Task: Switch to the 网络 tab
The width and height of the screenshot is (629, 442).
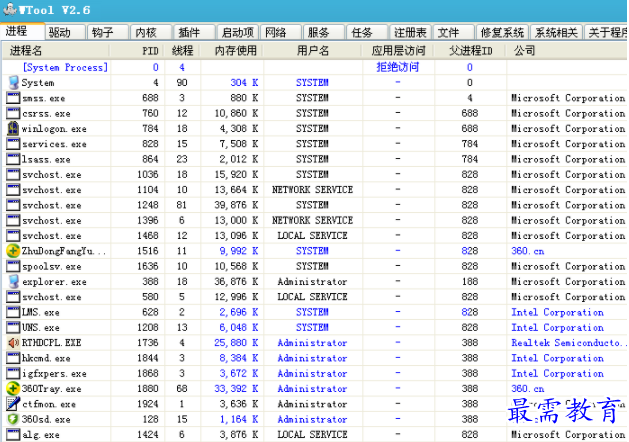Action: point(281,32)
